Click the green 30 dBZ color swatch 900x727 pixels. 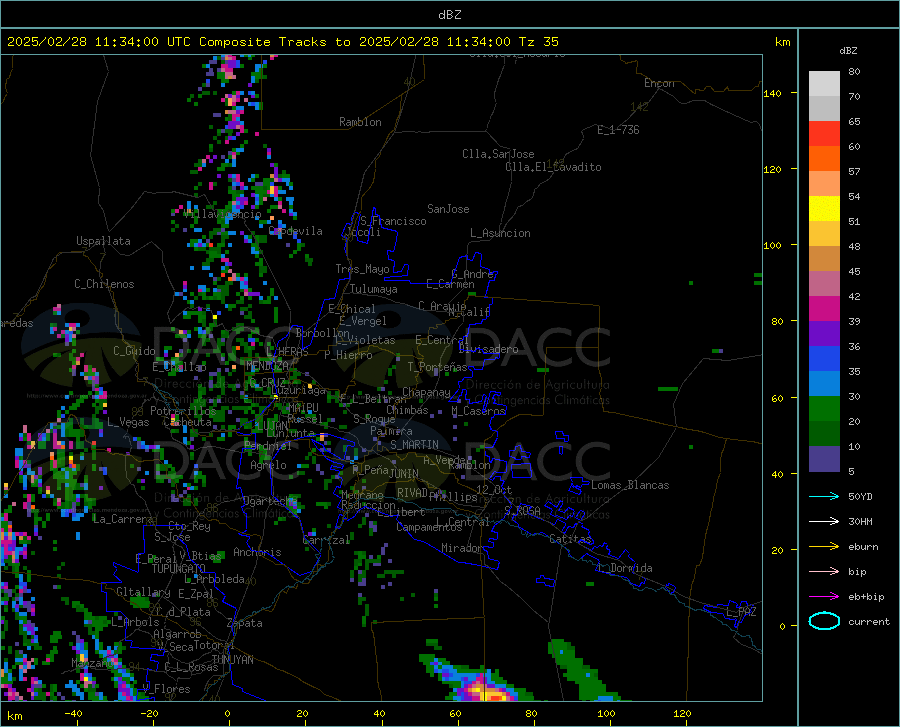[824, 409]
